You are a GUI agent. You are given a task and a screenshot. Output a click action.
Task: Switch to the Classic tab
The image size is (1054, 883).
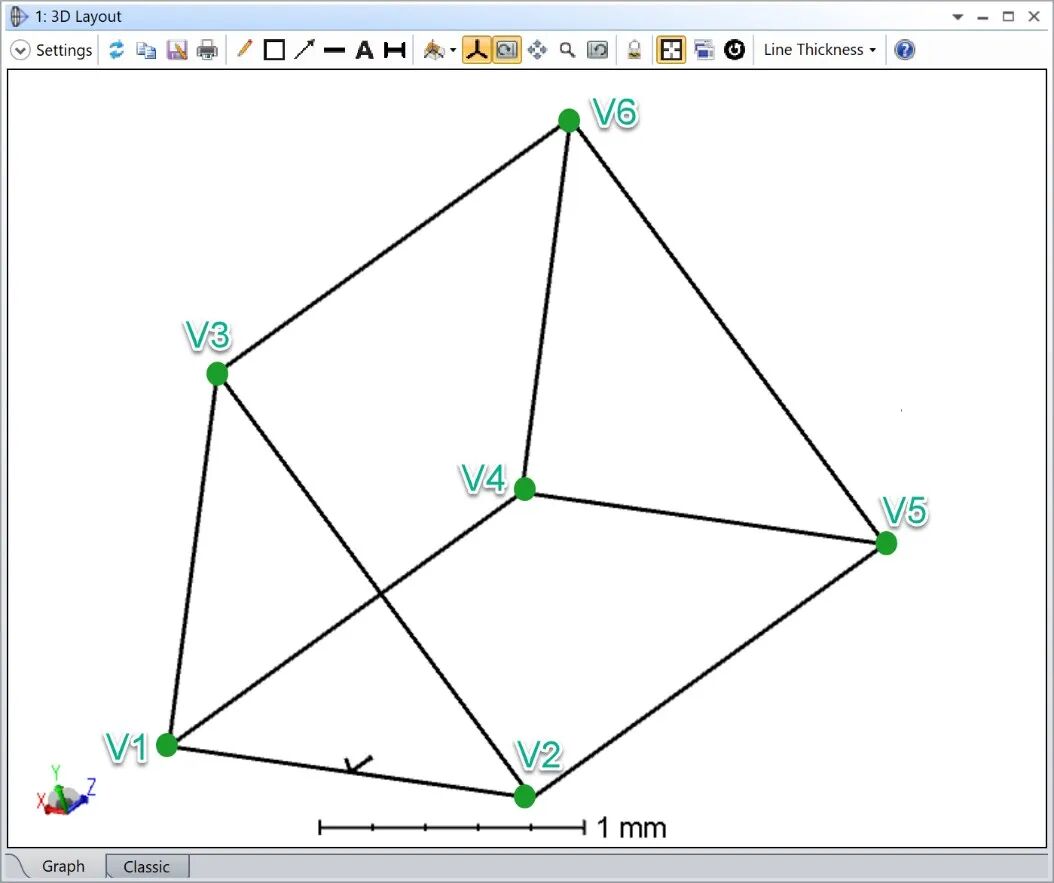pyautogui.click(x=147, y=867)
